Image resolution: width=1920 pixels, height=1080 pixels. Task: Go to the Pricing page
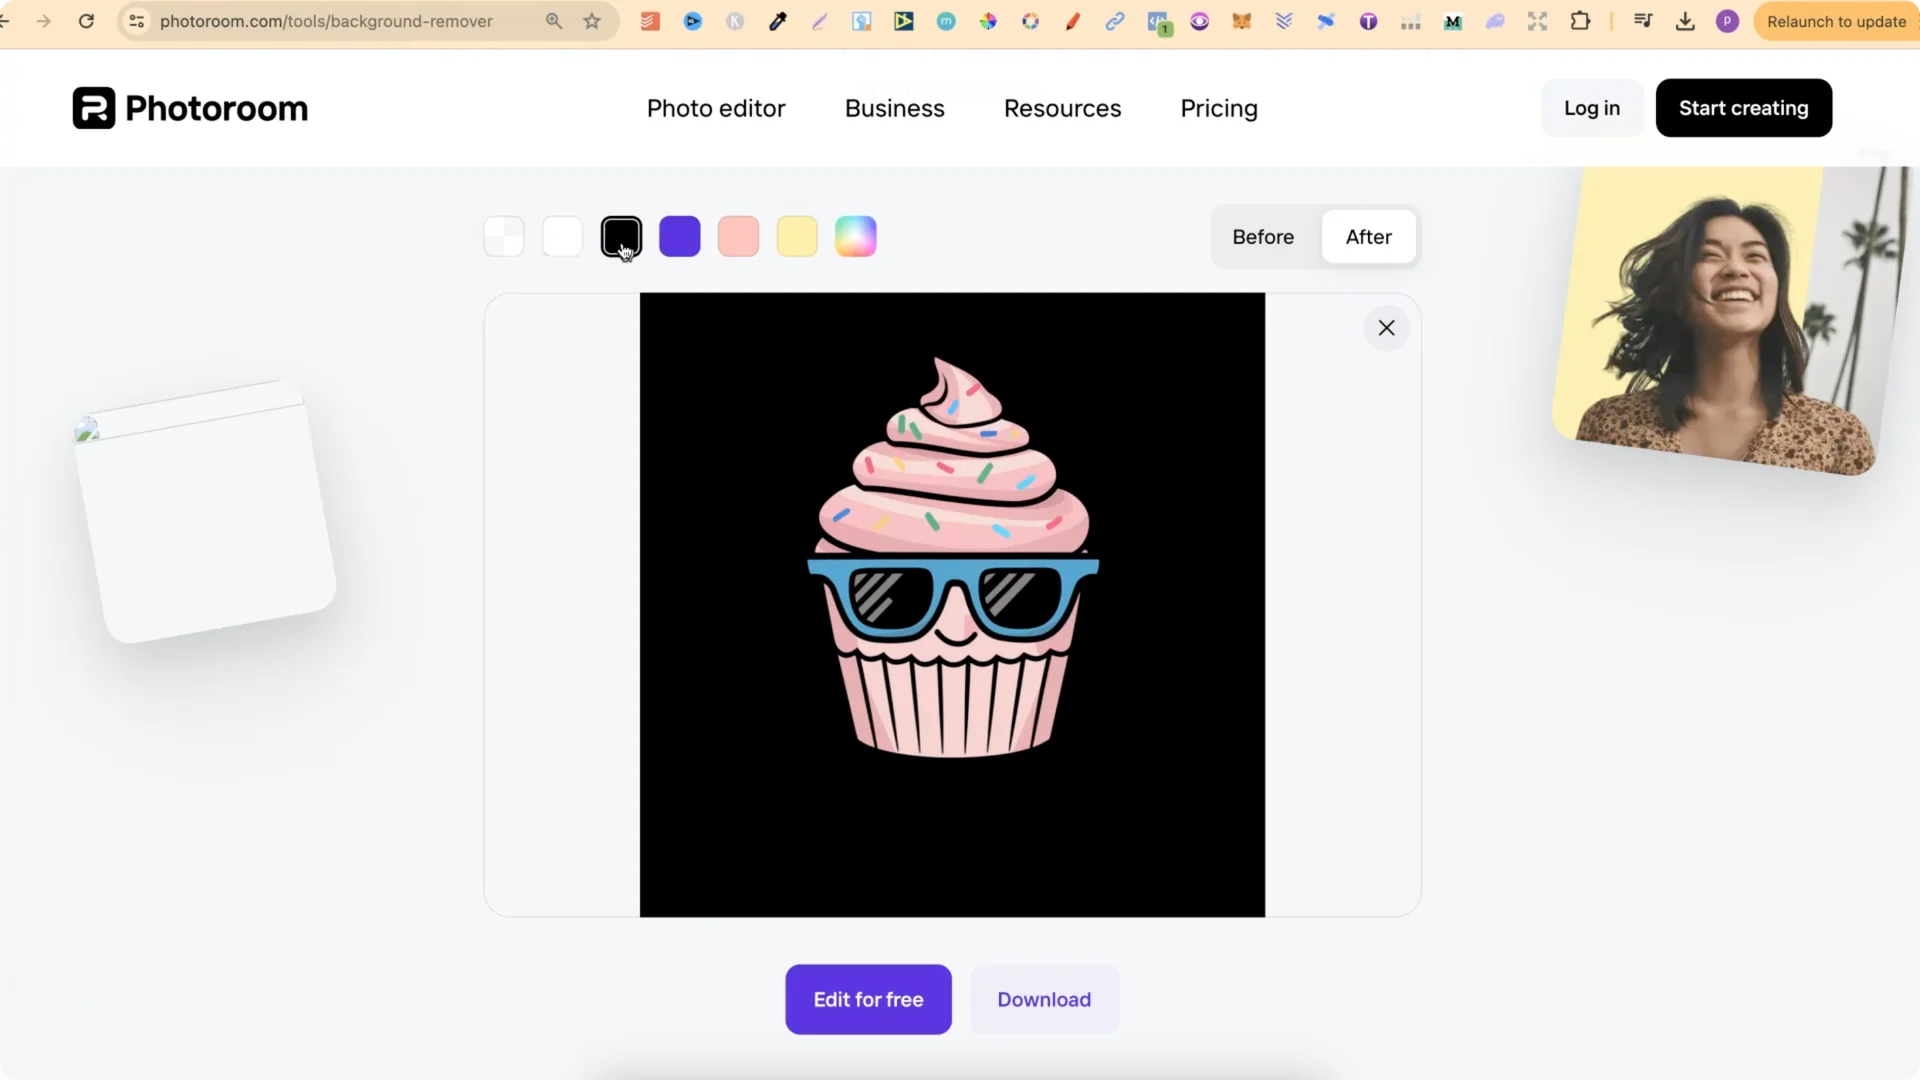pyautogui.click(x=1219, y=108)
